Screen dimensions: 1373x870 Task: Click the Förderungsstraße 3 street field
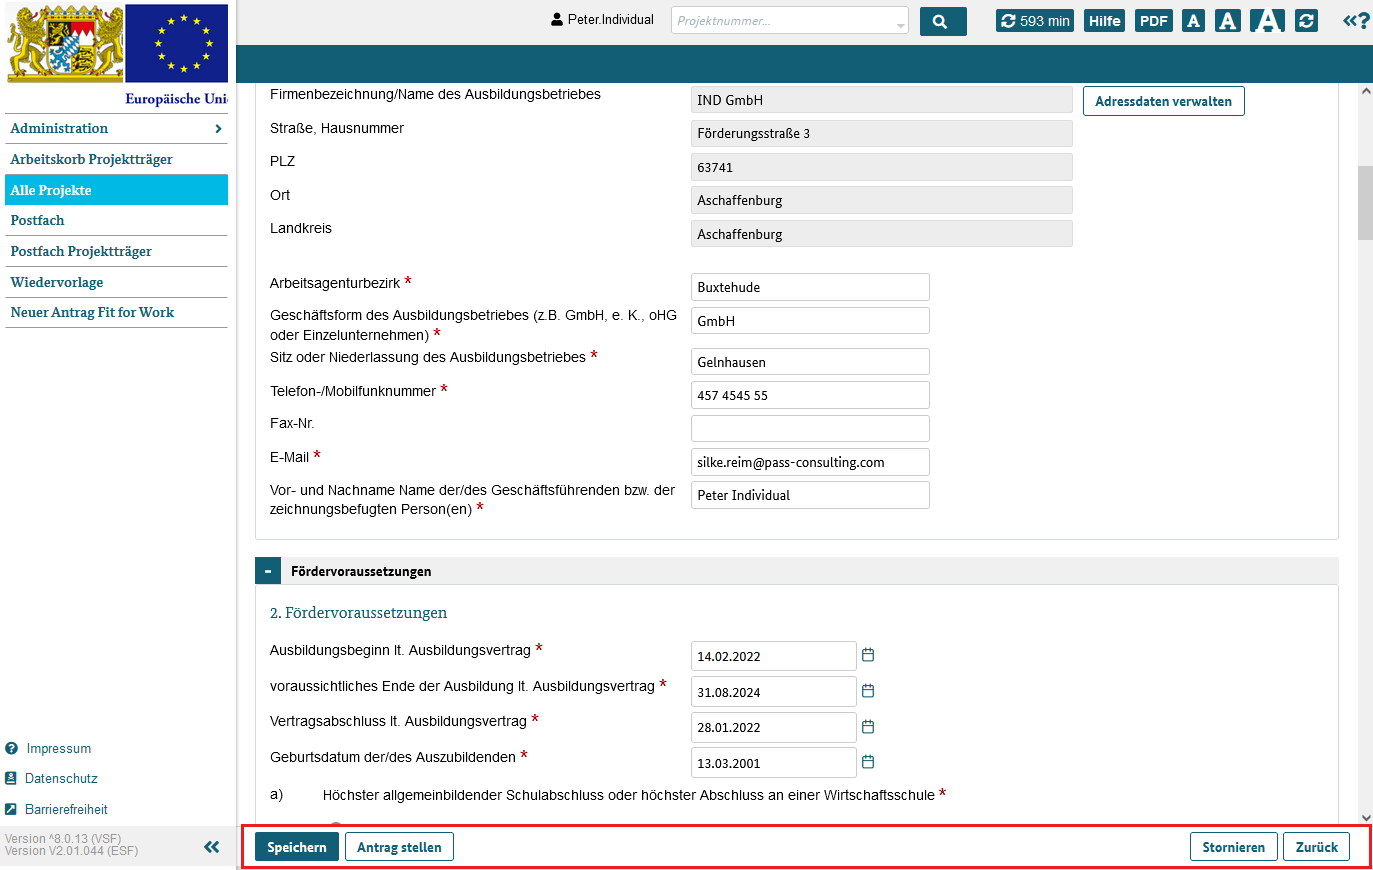(881, 133)
